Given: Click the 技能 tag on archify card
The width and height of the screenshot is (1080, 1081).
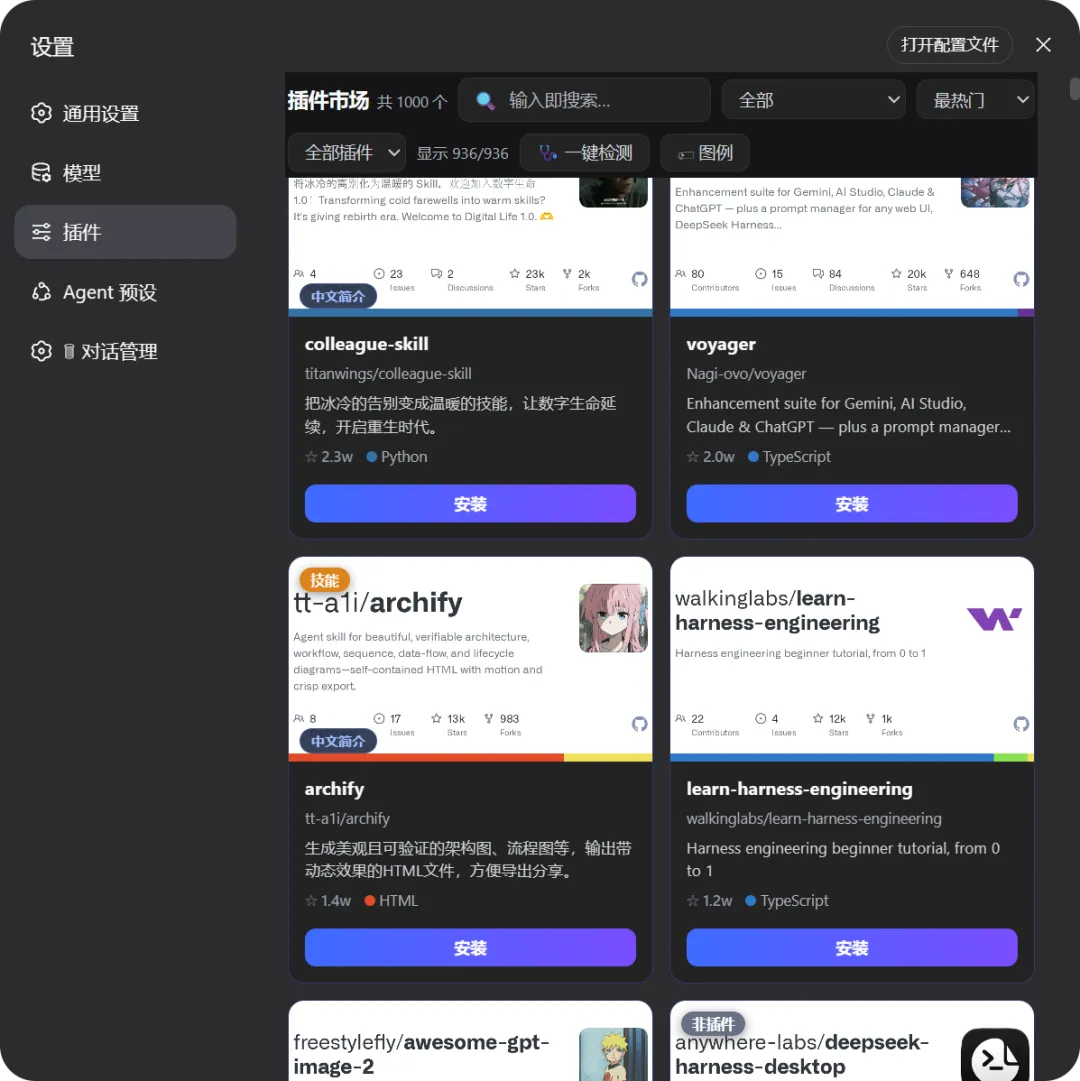Looking at the screenshot, I should pyautogui.click(x=325, y=580).
